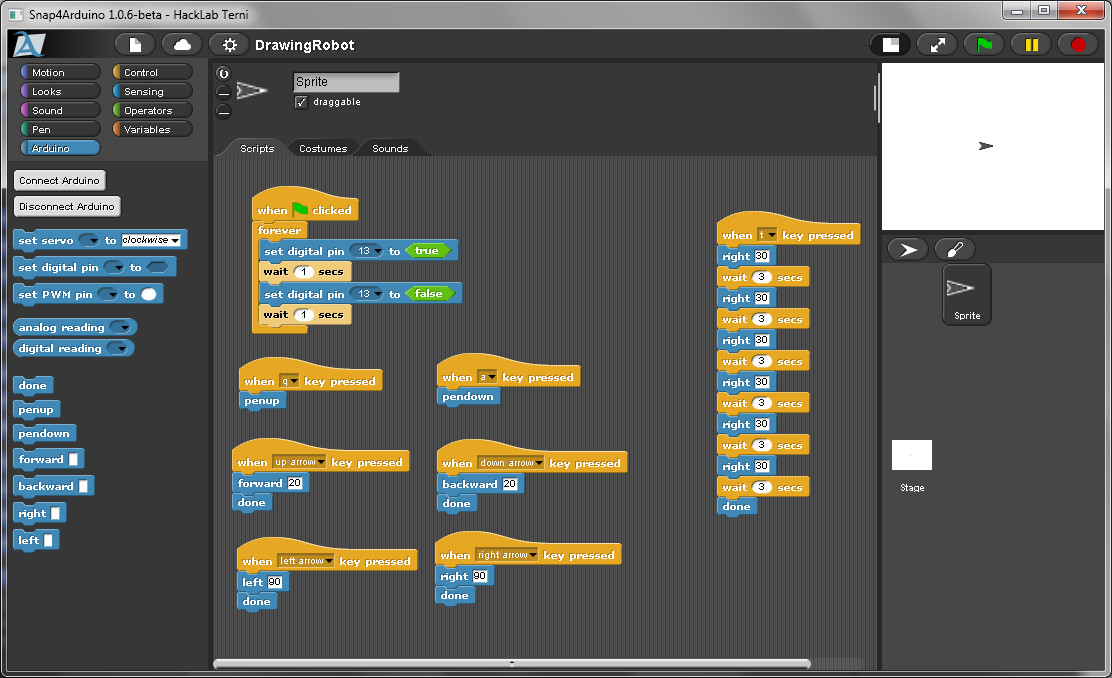Screen dimensions: 1112x678
Task: Toggle the stage size icon
Action: [x=889, y=45]
